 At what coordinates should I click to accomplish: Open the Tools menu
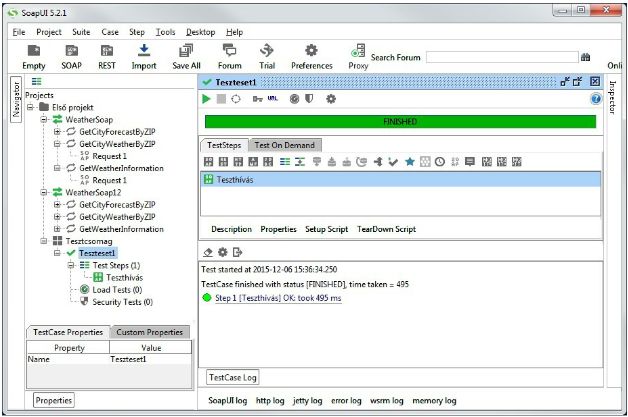[x=165, y=32]
